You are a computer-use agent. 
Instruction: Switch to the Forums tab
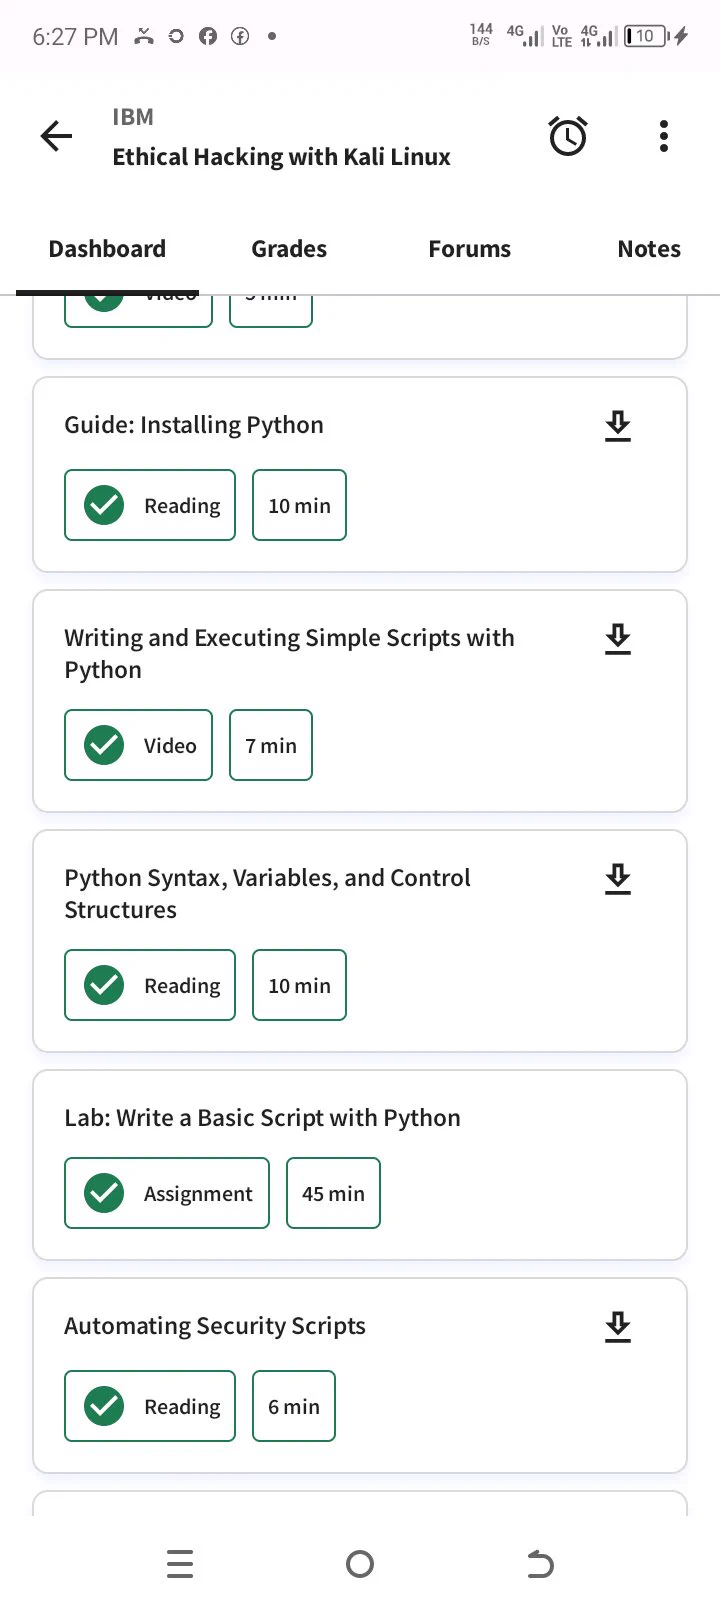tap(469, 249)
